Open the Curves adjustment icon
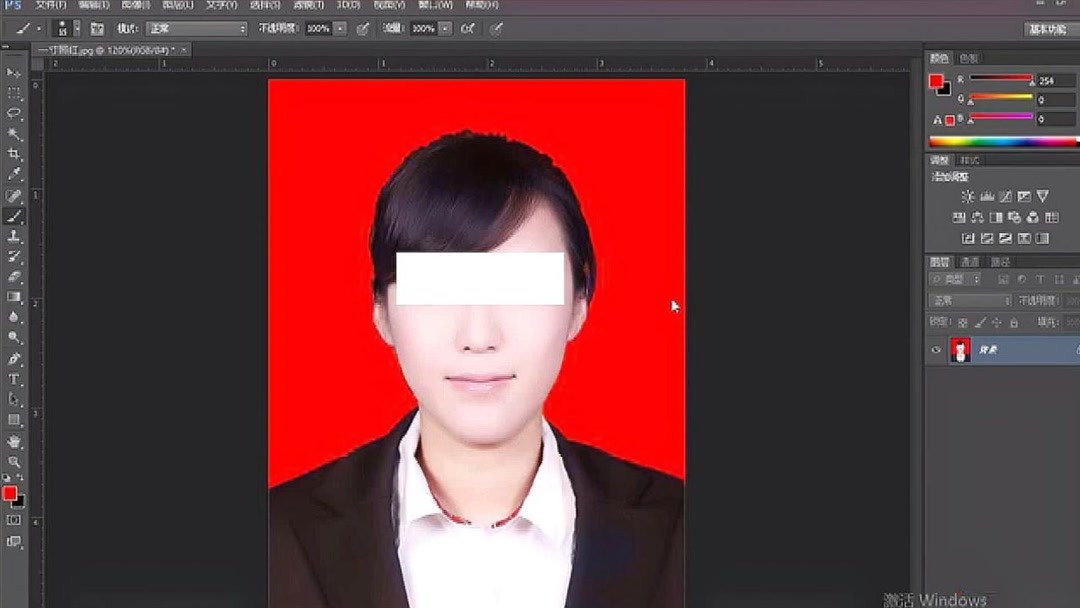 [1005, 195]
